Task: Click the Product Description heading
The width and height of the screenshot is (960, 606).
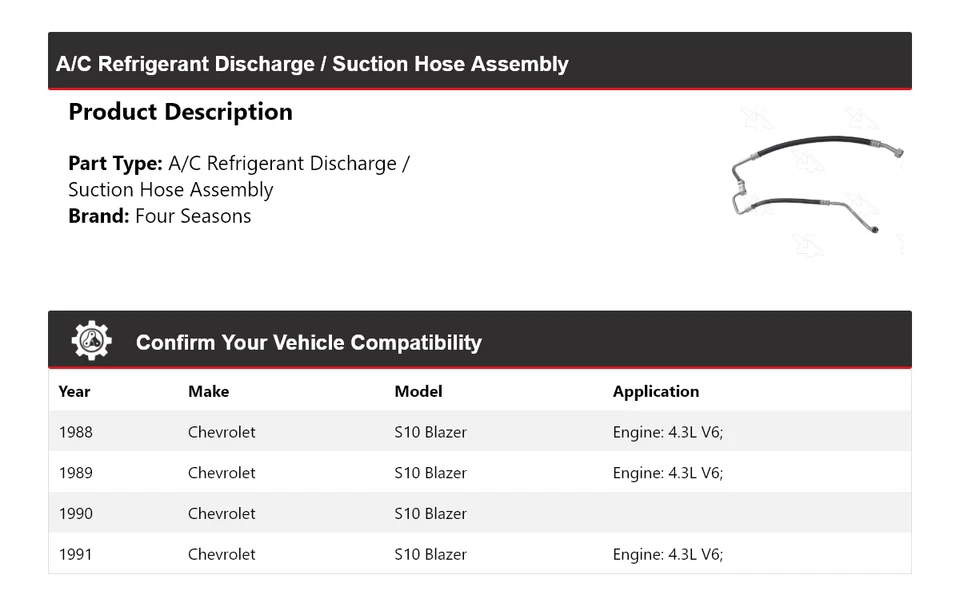Action: click(x=180, y=112)
